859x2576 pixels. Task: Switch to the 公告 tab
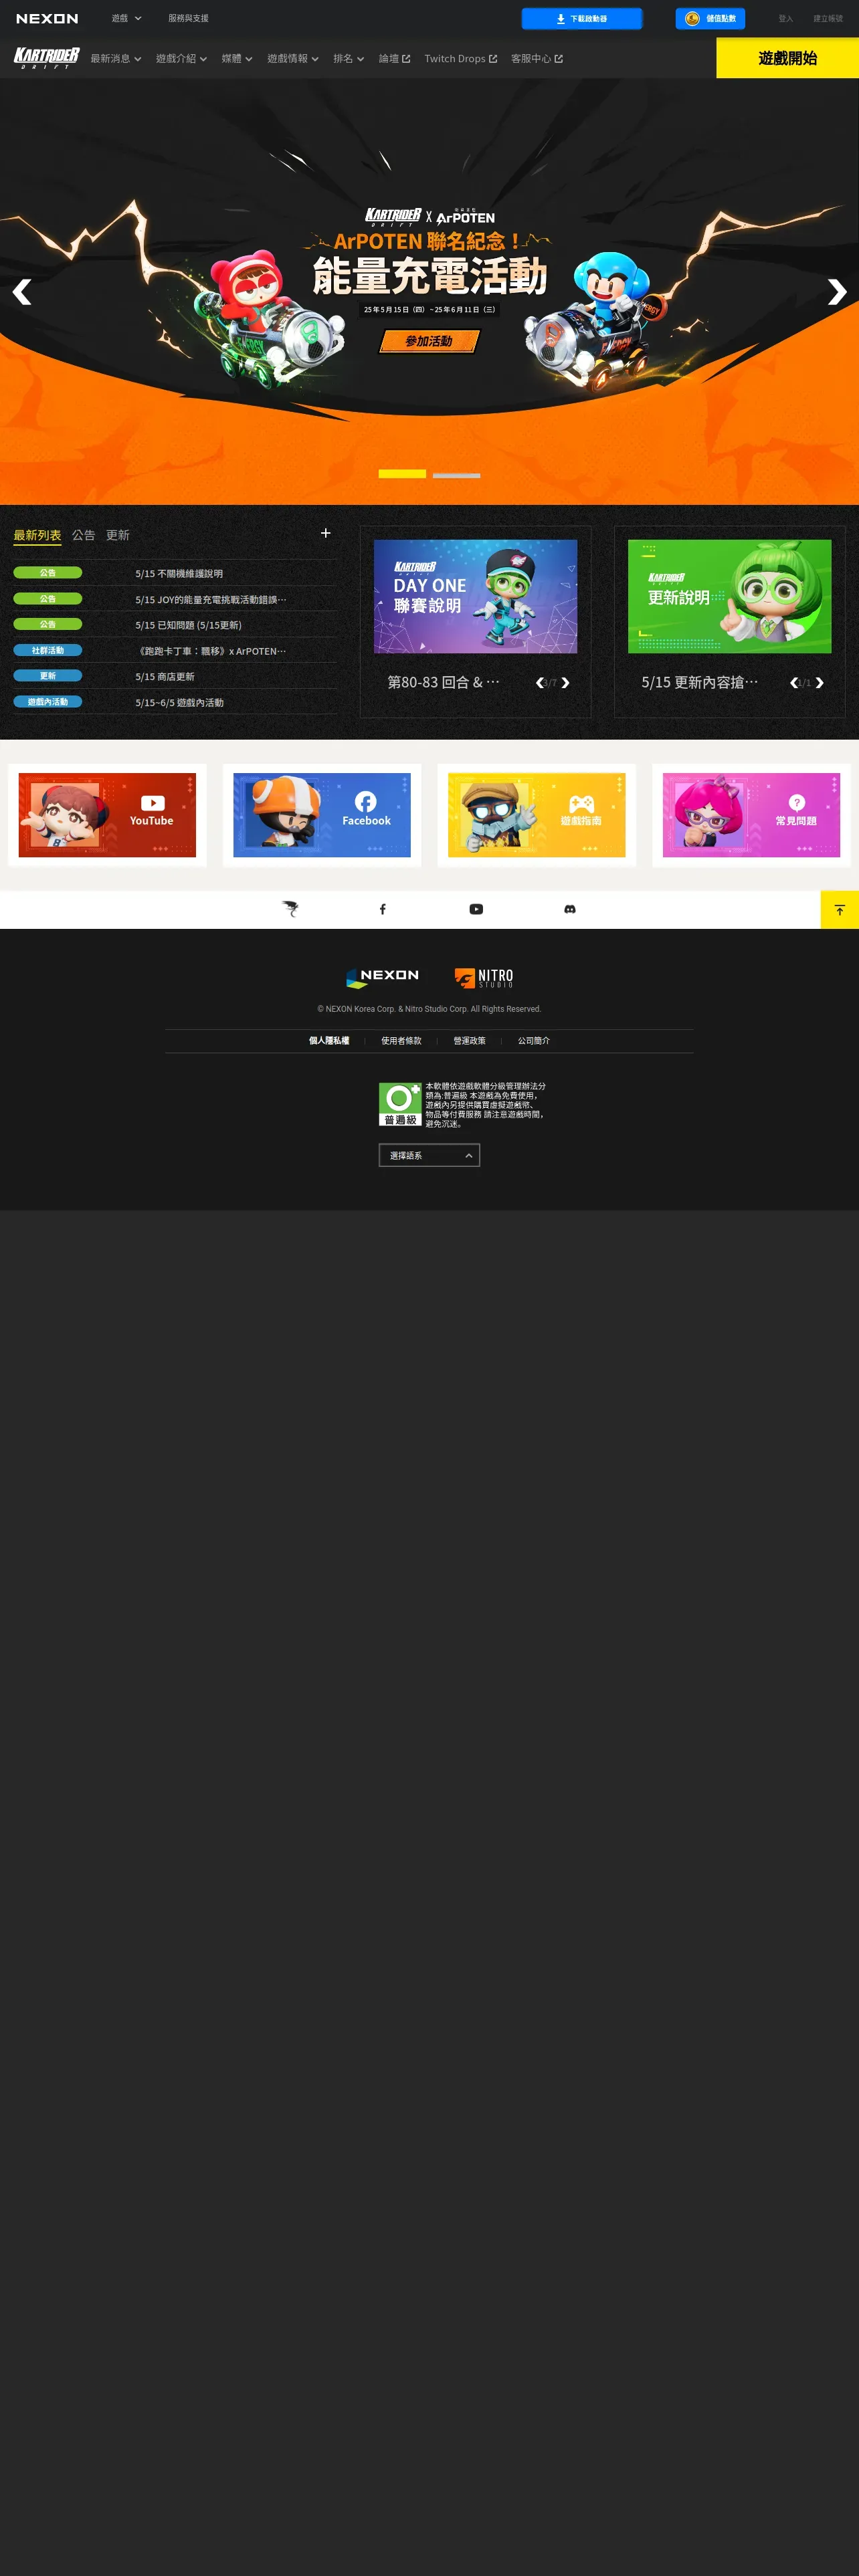tap(84, 535)
